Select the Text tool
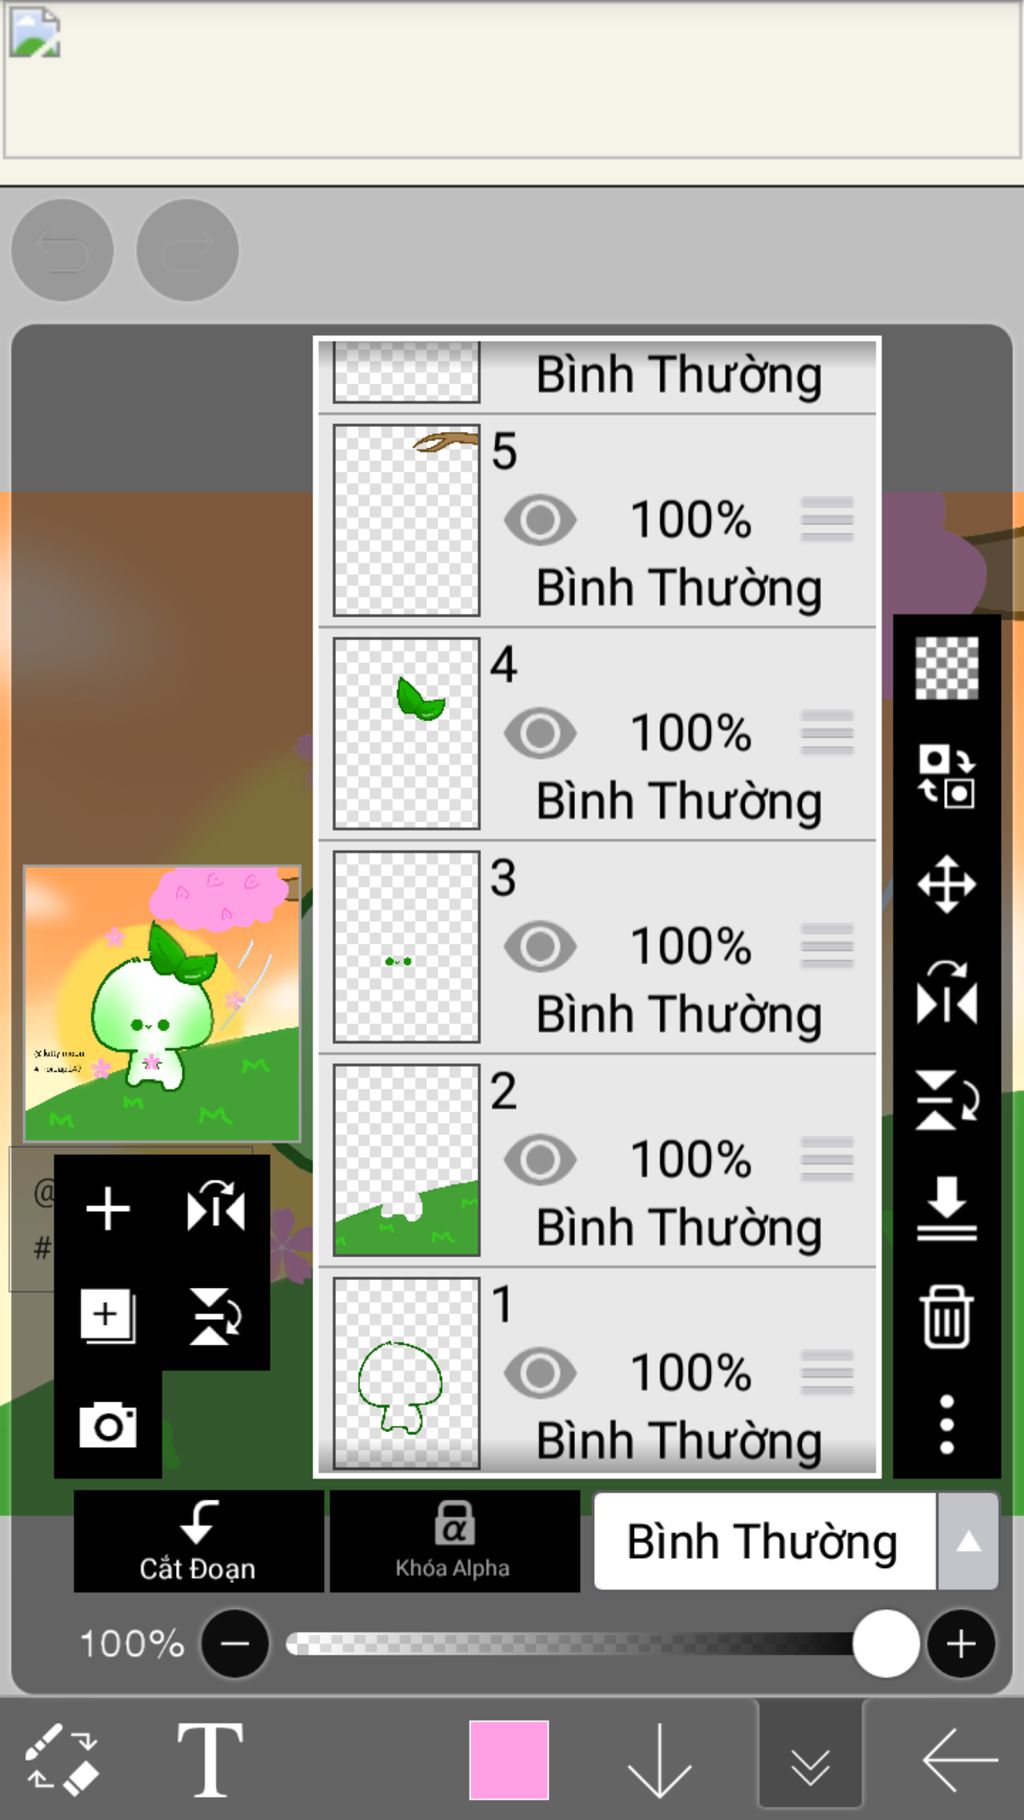1024x1820 pixels. [x=209, y=1759]
